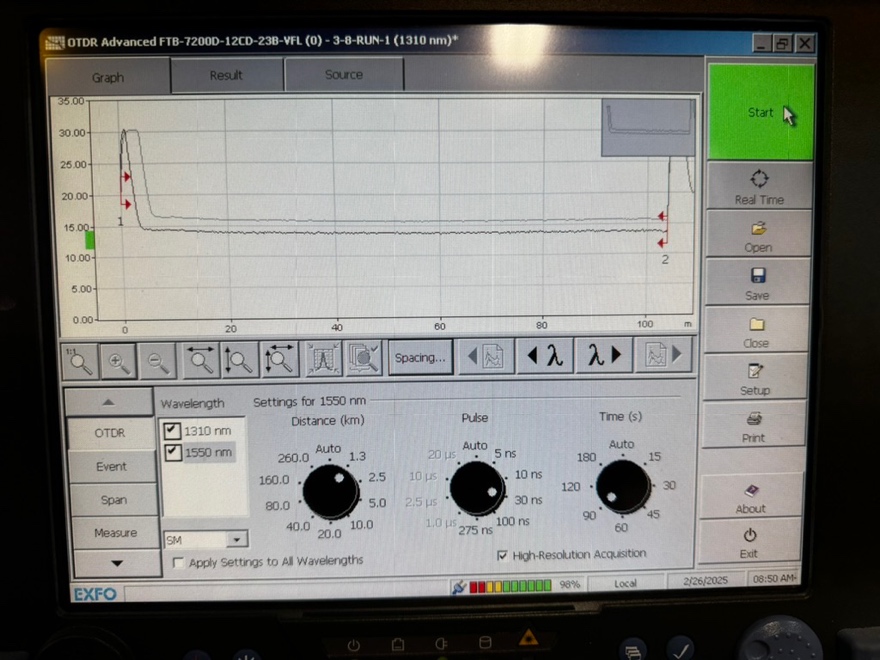Disable High-Resolution Acquisition checkbox
This screenshot has height=660, width=880.
[x=502, y=555]
